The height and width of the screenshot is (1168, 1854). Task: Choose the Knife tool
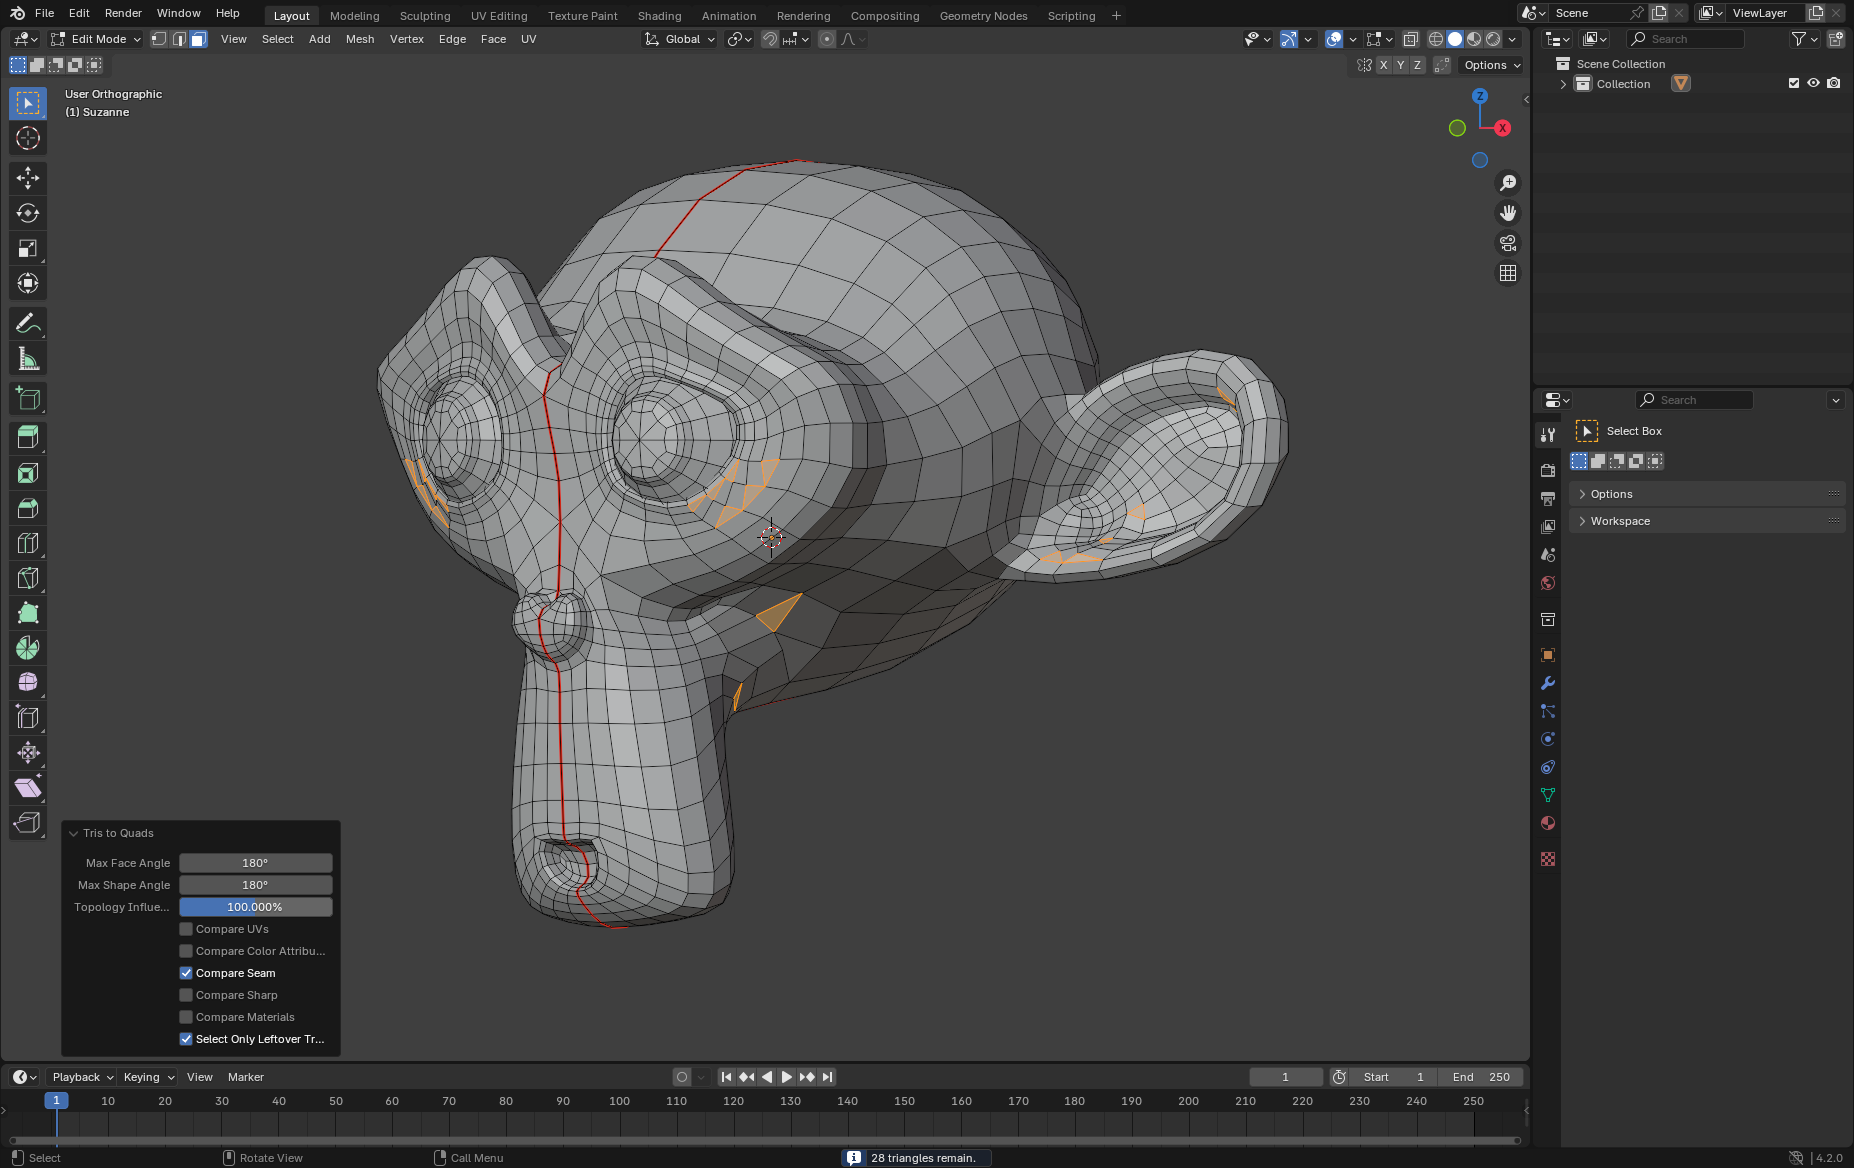click(28, 578)
